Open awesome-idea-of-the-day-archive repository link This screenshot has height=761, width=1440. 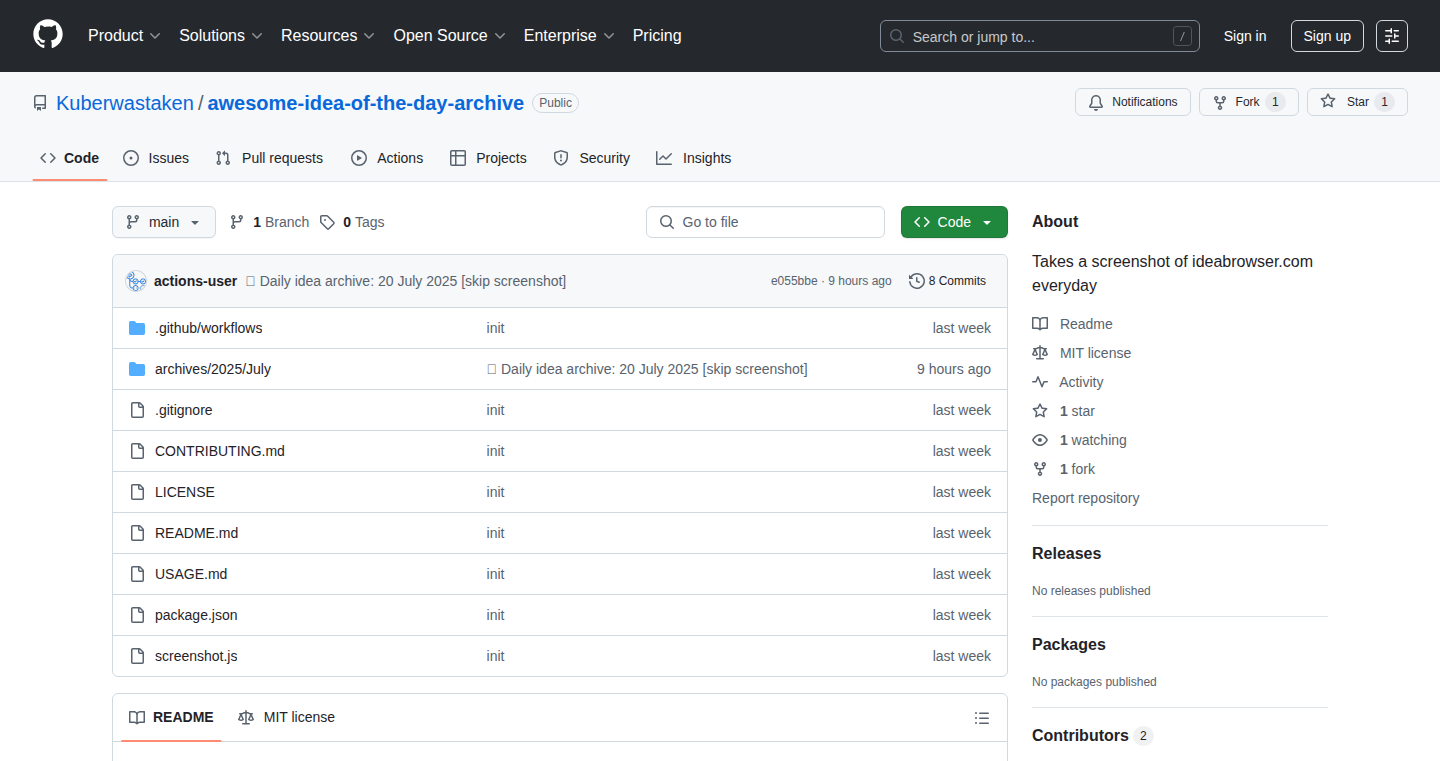366,103
